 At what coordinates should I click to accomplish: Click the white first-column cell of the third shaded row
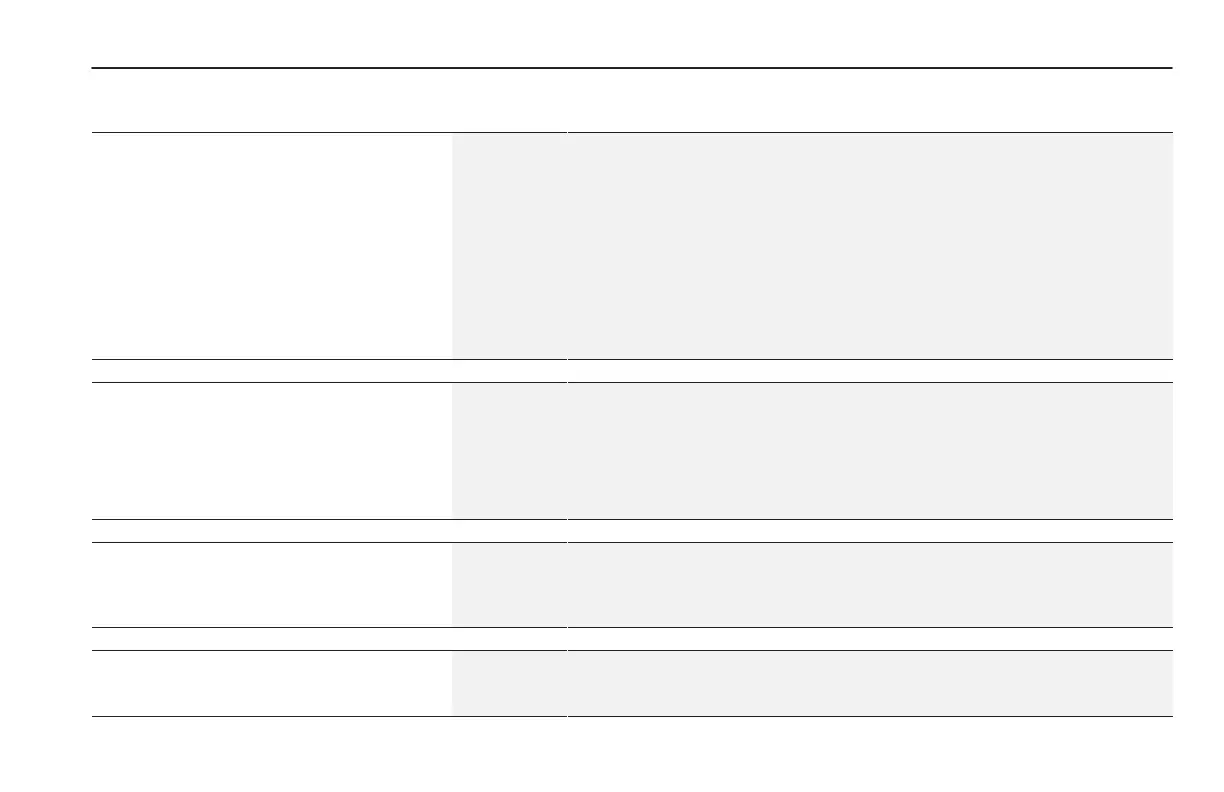coord(271,585)
